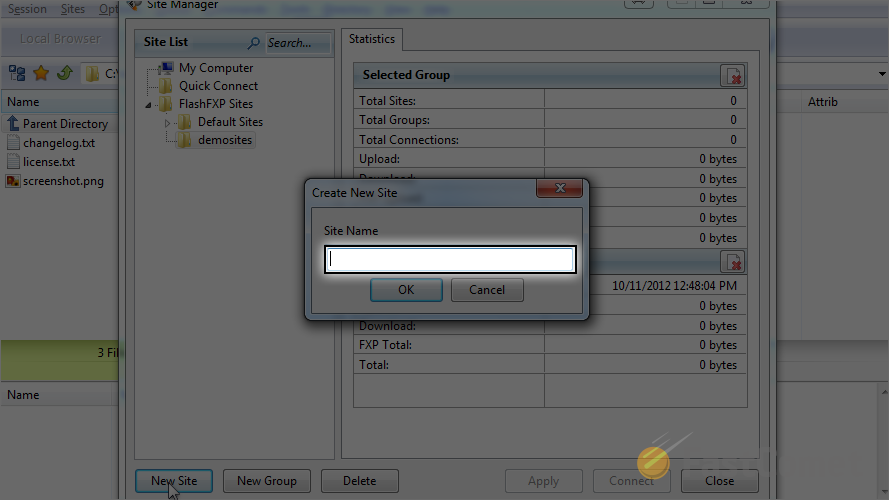Select the demosites folder
Image resolution: width=889 pixels, height=500 pixels.
coord(224,140)
